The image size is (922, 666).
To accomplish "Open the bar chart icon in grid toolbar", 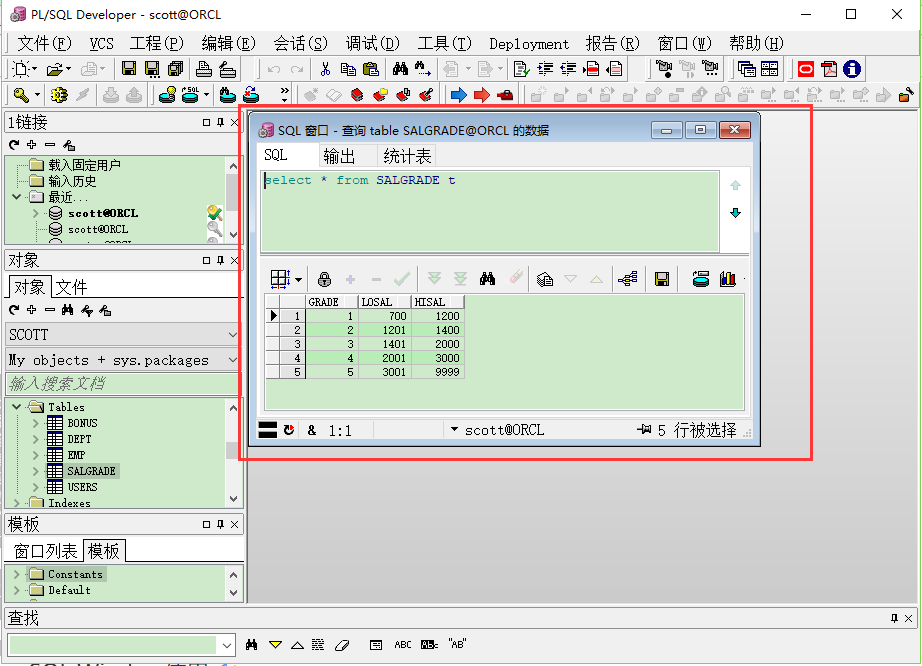I will tap(727, 279).
